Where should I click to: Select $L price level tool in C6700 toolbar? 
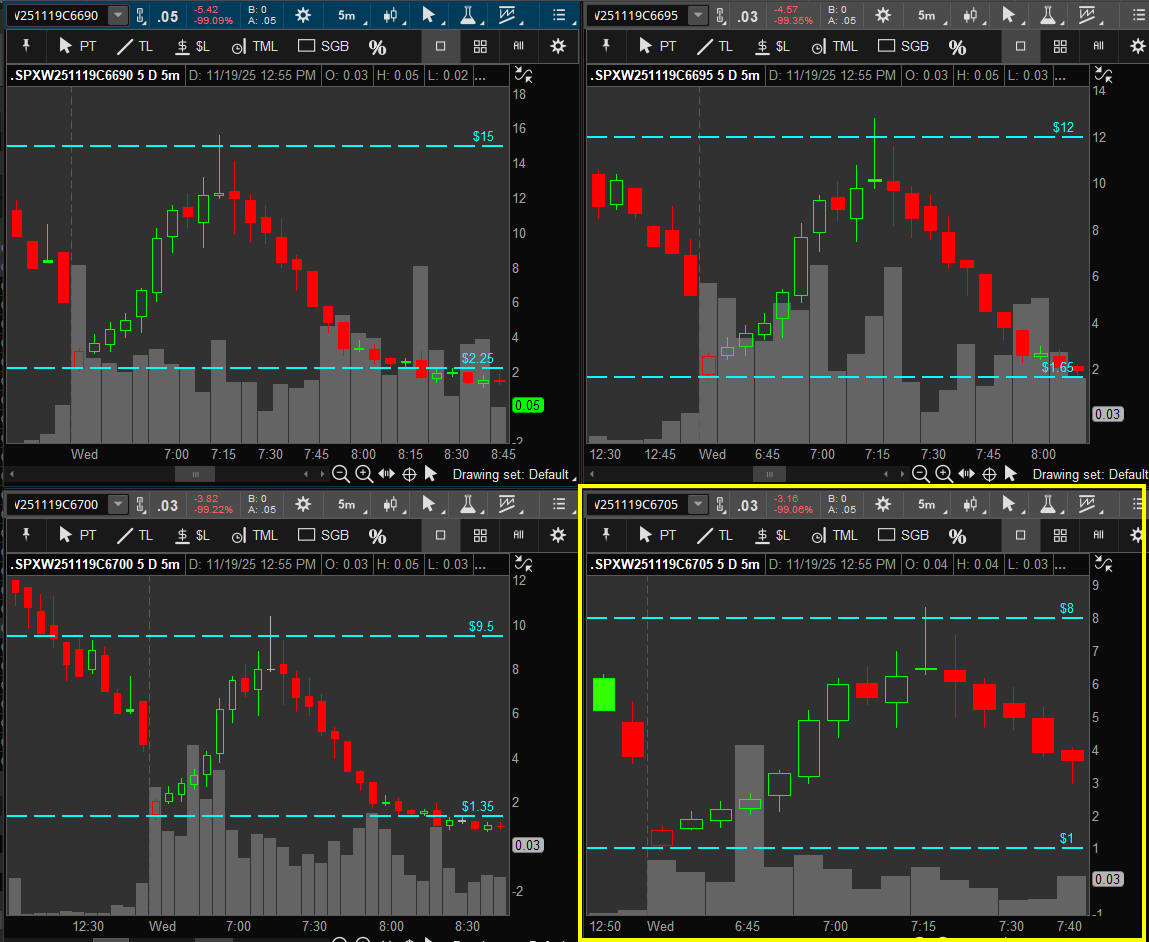tap(193, 535)
